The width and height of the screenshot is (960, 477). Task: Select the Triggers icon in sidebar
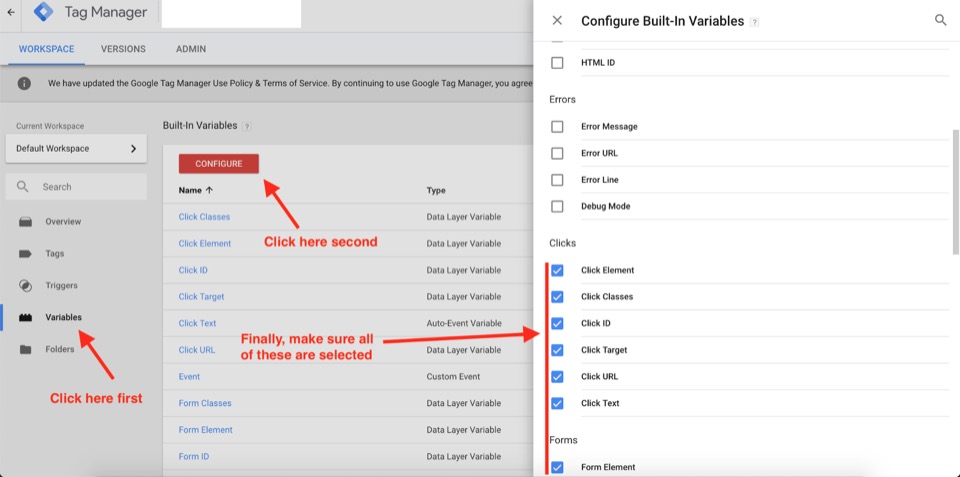click(x=25, y=285)
